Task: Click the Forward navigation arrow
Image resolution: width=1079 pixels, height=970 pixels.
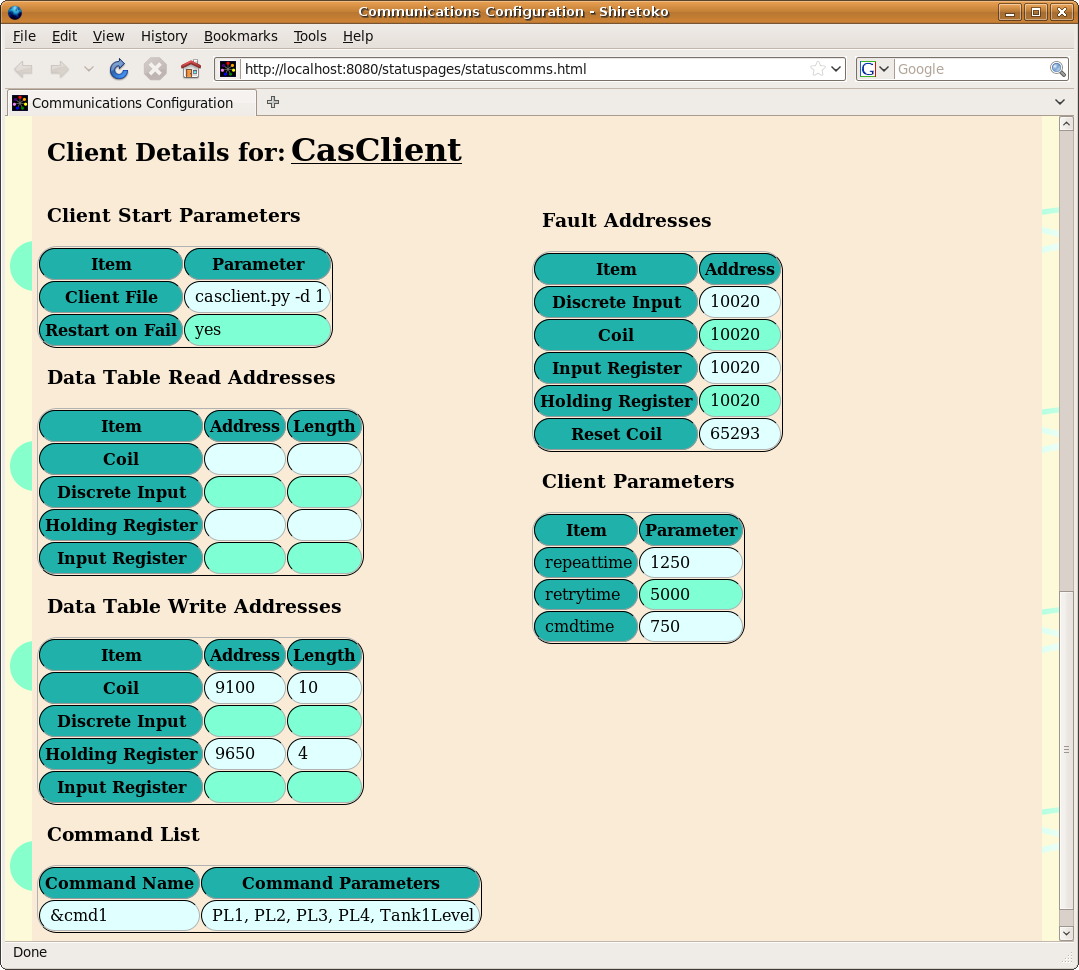Action: [57, 69]
